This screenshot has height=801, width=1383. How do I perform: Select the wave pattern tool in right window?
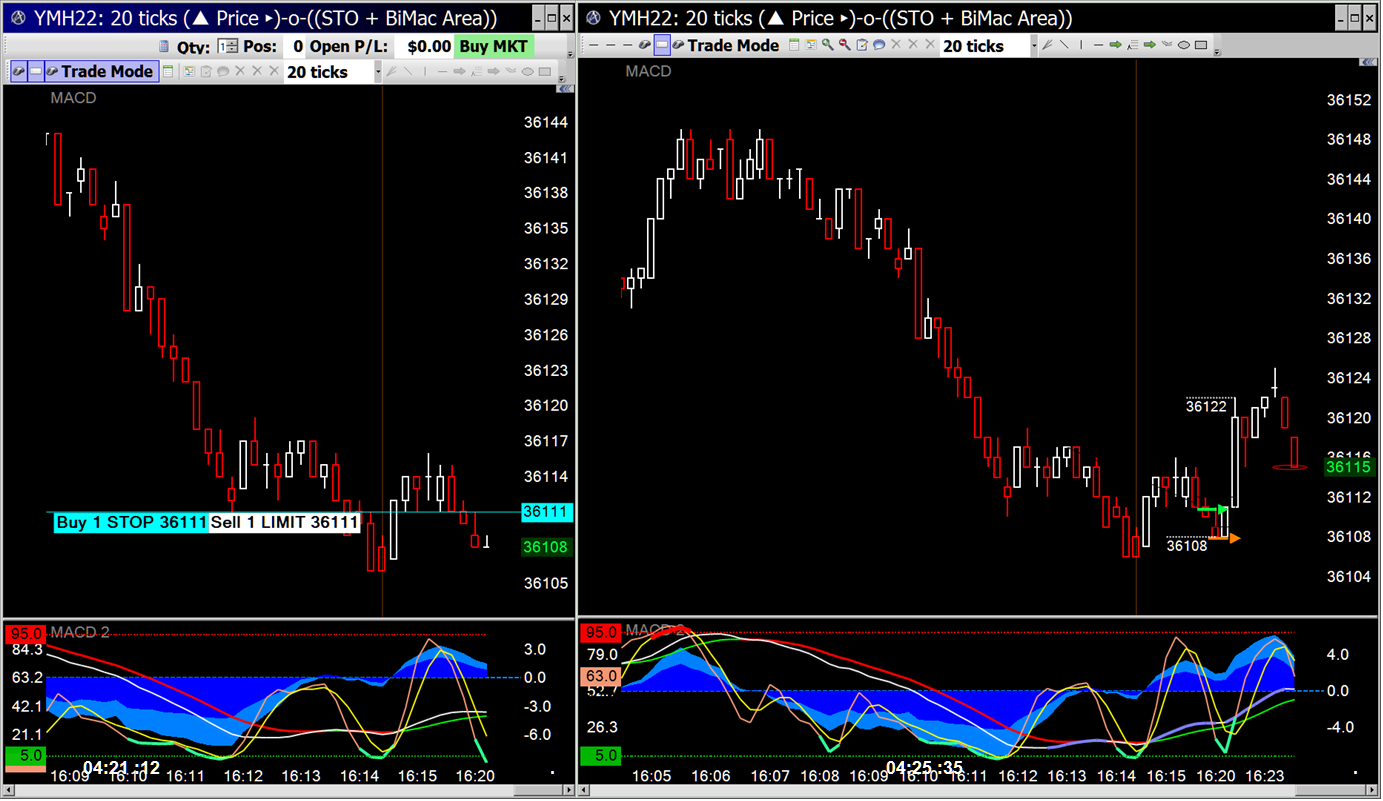coord(1166,45)
